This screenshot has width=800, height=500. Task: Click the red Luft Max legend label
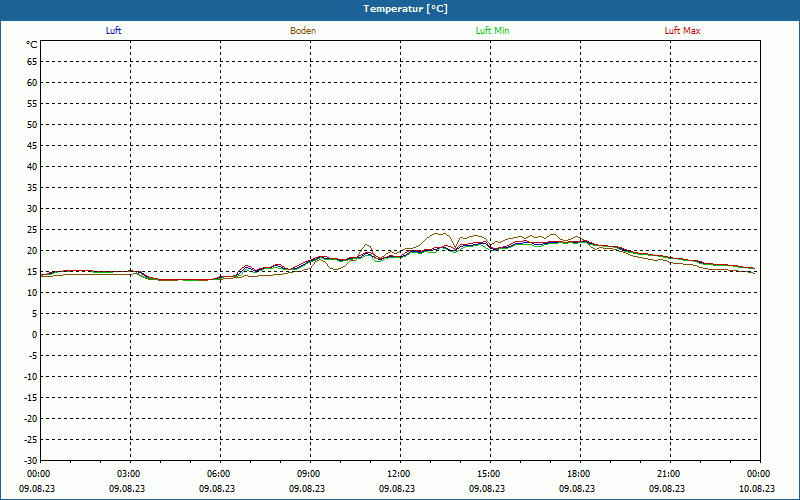(682, 31)
